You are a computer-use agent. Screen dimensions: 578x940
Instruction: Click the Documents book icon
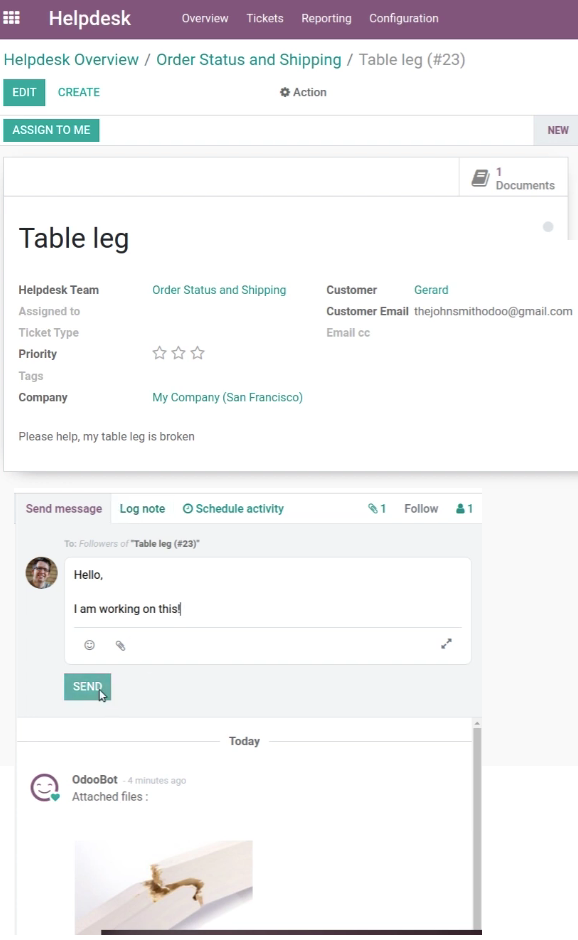pos(480,178)
